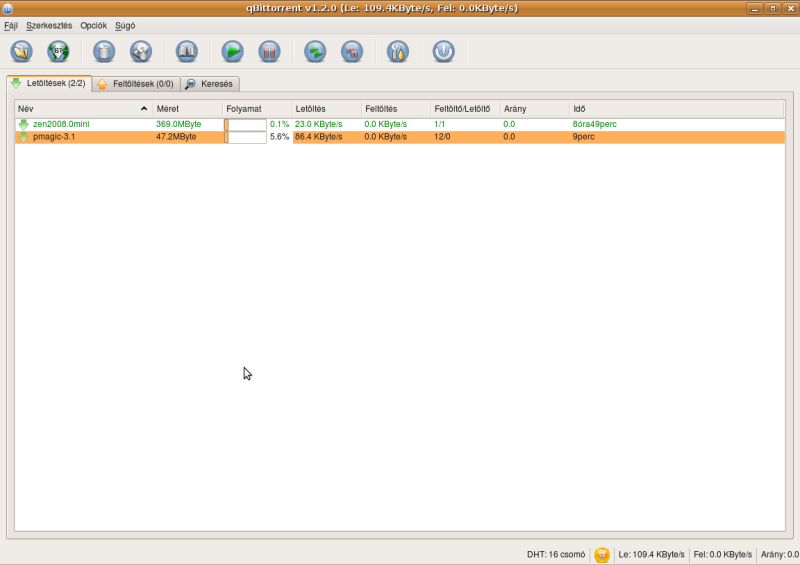800x565 pixels.
Task: Open Súgó menu
Action: [x=125, y=26]
